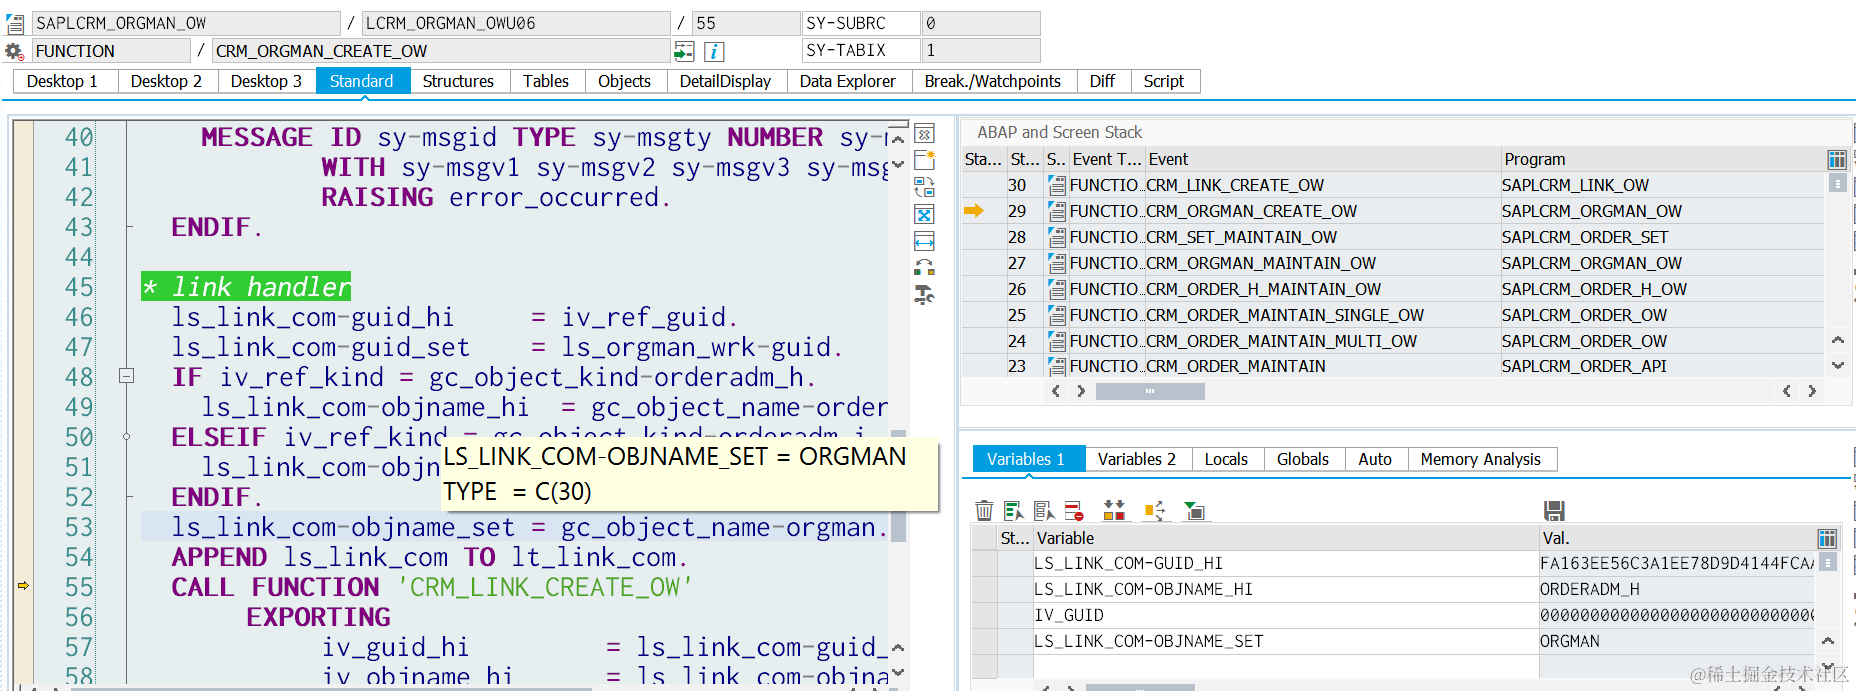Click the New Tool icon beside the editor
The image size is (1856, 691).
(x=924, y=160)
